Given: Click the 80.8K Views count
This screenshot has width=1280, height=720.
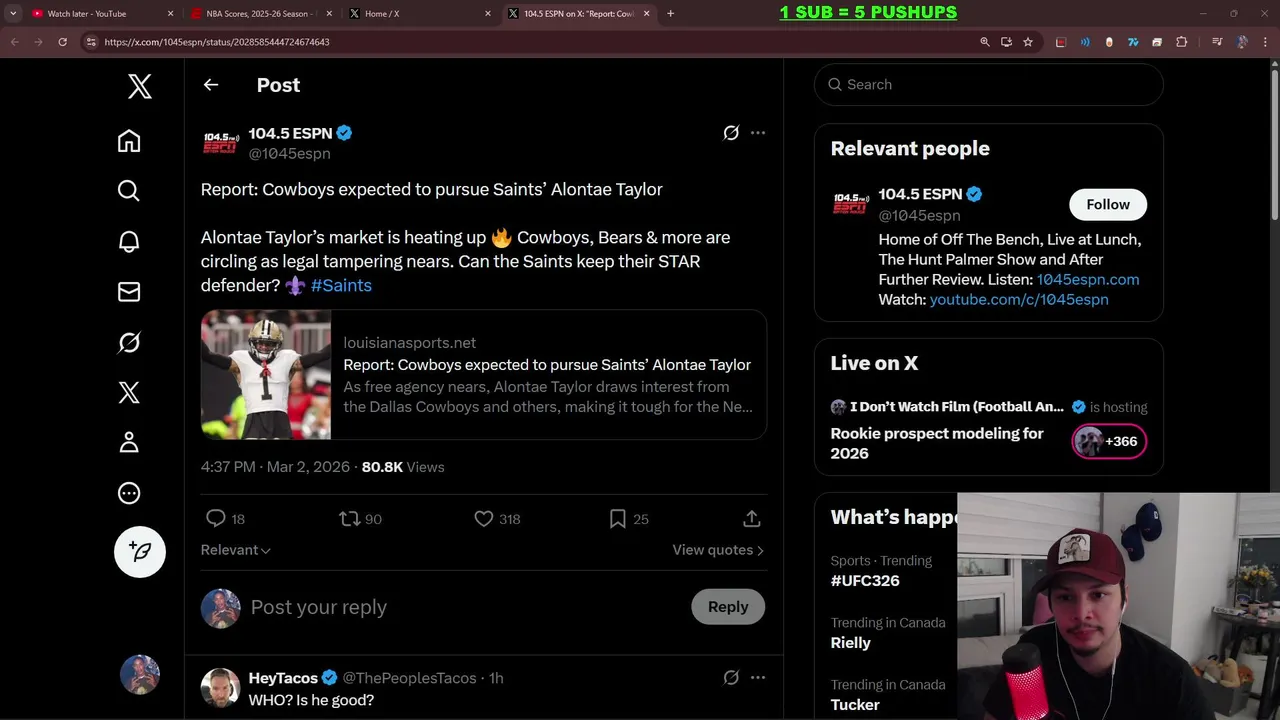Looking at the screenshot, I should tap(403, 467).
